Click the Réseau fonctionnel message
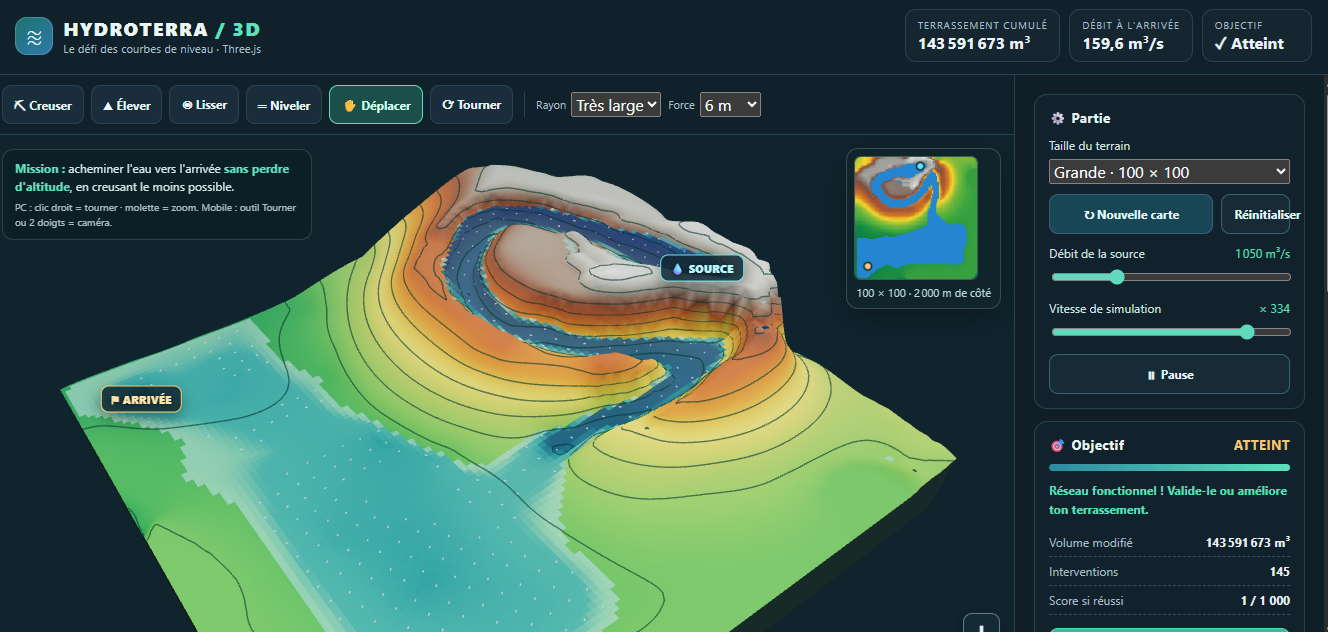Viewport: 1328px width, 632px height. pos(1168,500)
